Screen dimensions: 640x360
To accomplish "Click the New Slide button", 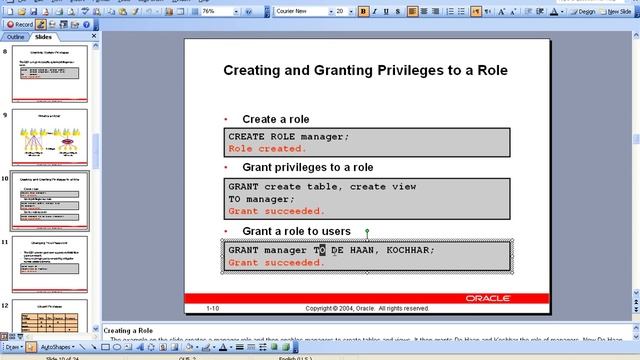I will 616,12.
